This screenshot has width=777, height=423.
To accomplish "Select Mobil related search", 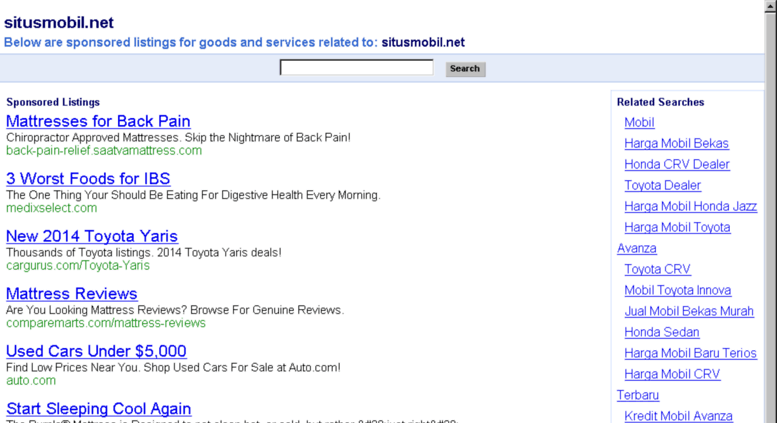I will point(639,122).
